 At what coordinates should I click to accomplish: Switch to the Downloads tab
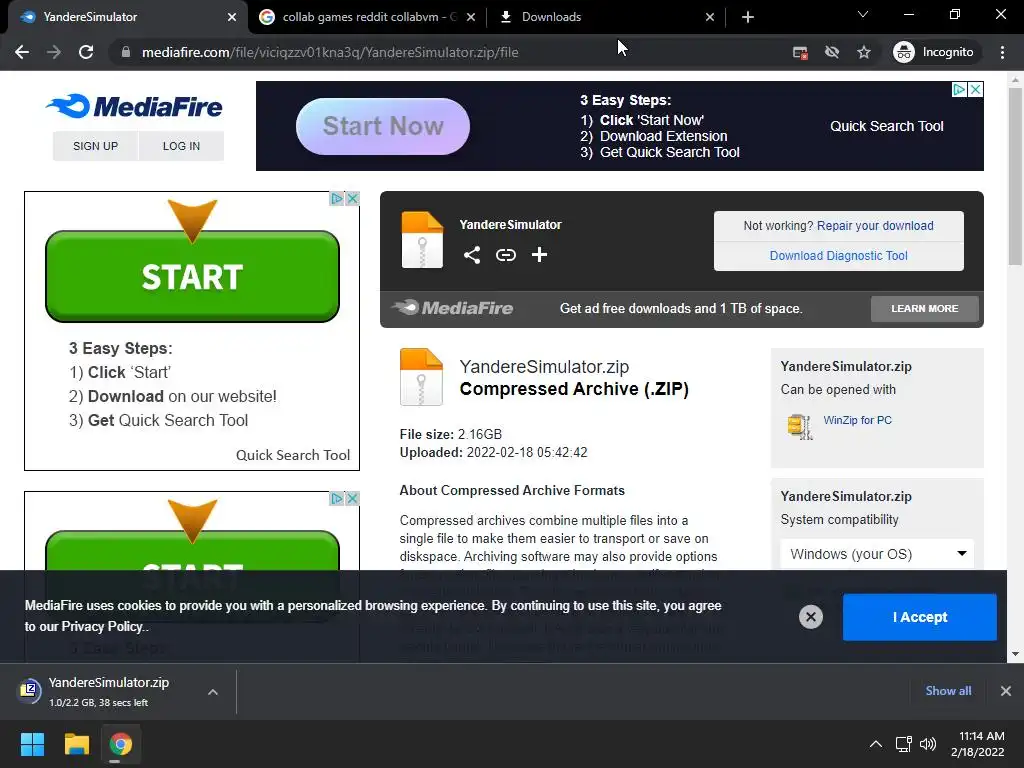pos(606,17)
